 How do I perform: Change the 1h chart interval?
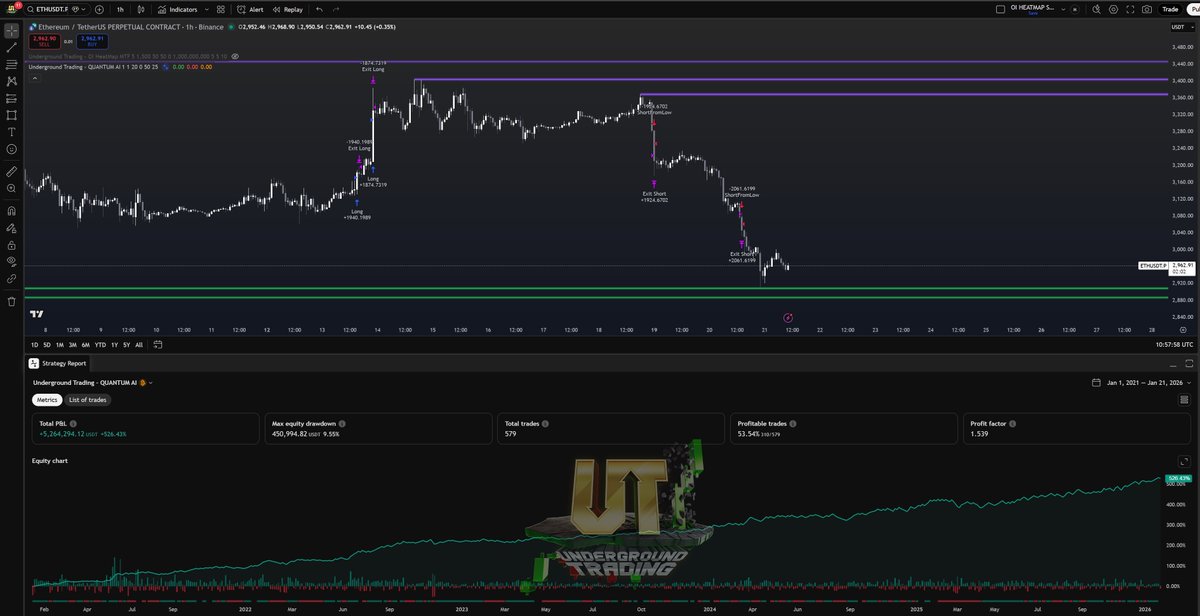click(120, 9)
